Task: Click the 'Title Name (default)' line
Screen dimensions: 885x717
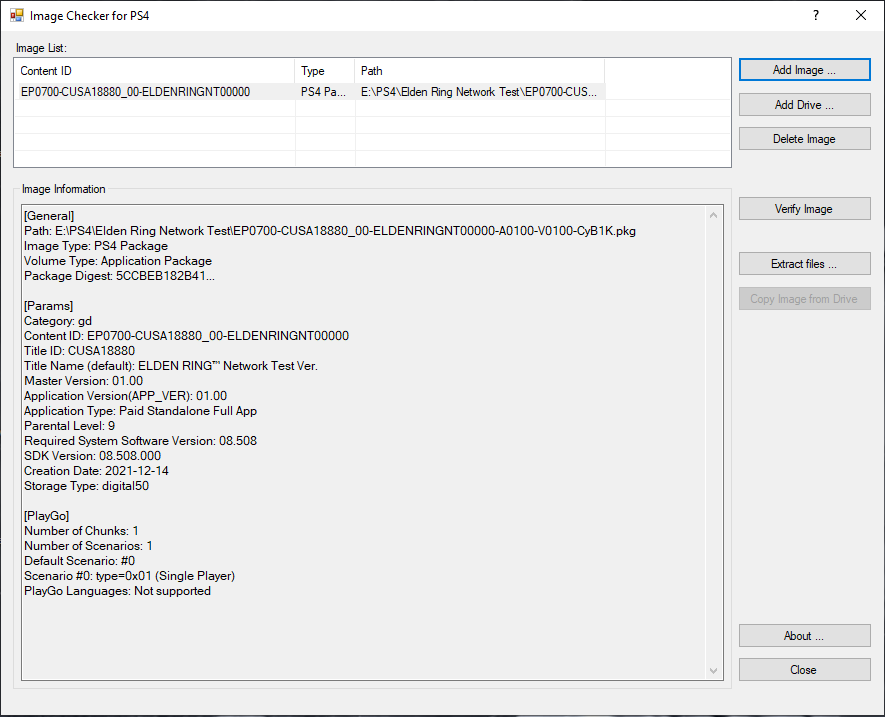Action: click(171, 366)
